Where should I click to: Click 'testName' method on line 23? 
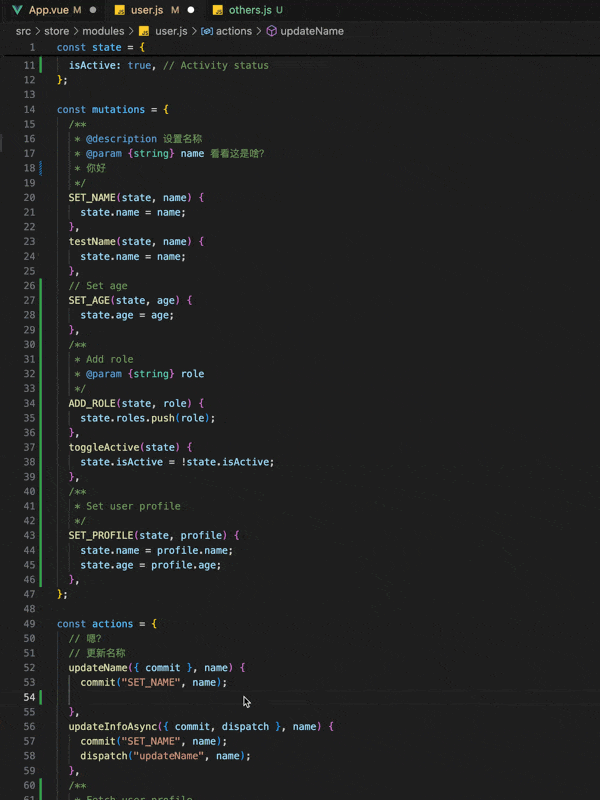coord(92,241)
